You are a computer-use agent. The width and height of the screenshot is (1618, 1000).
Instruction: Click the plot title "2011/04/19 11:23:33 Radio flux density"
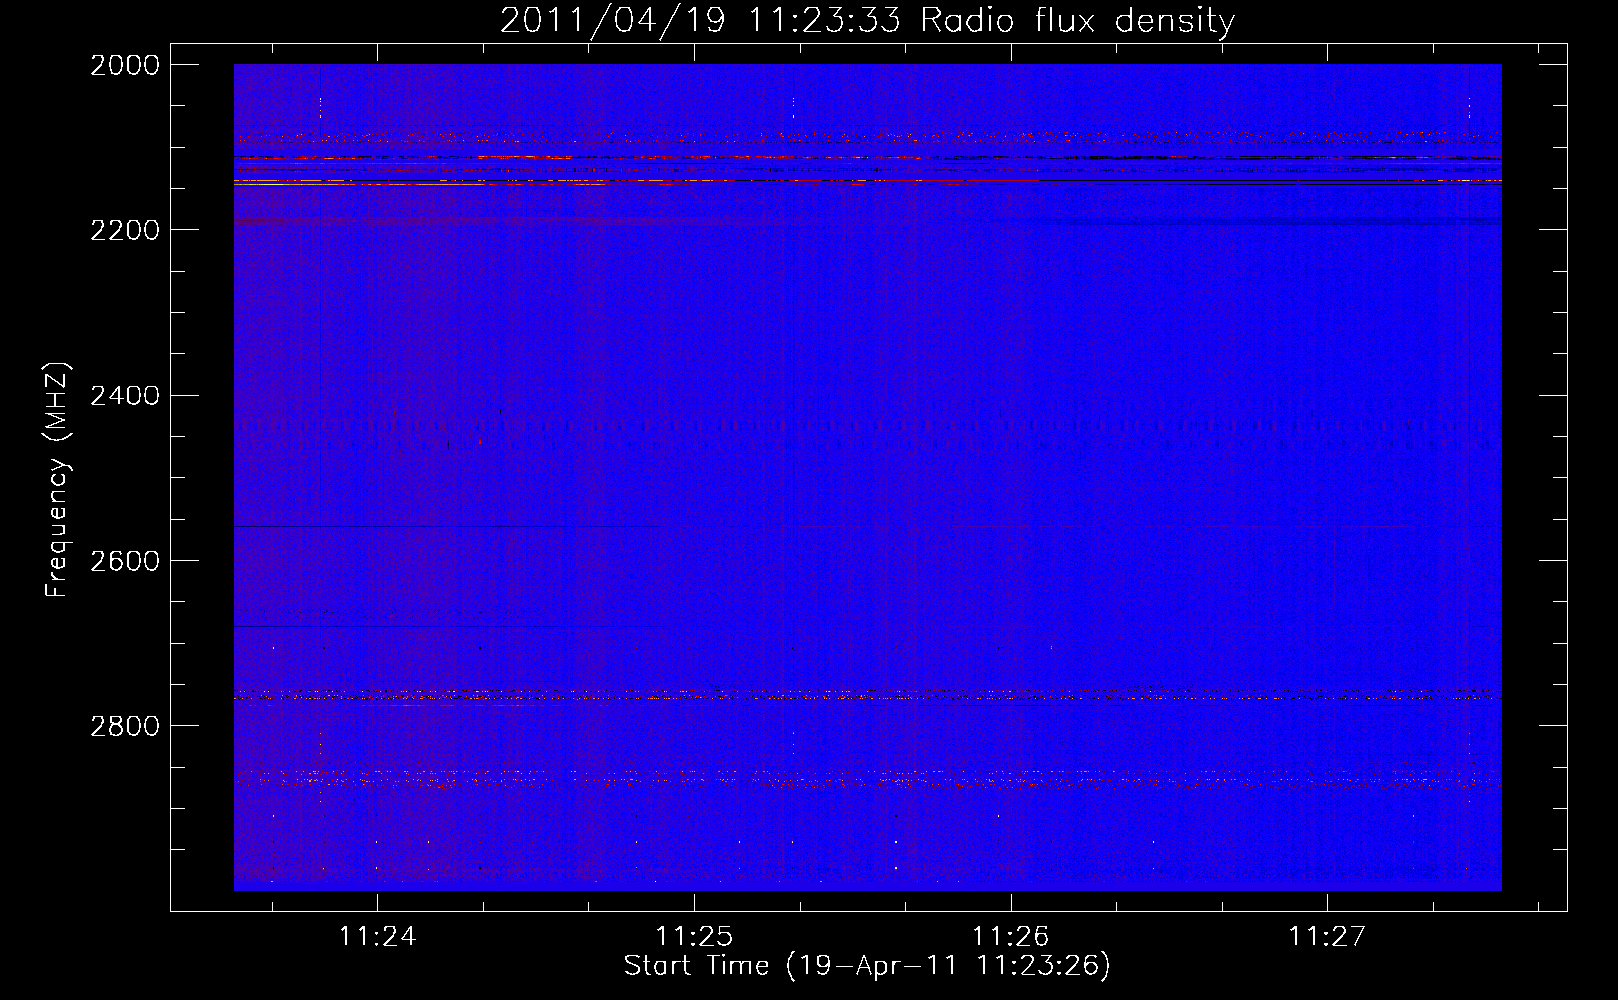867,21
